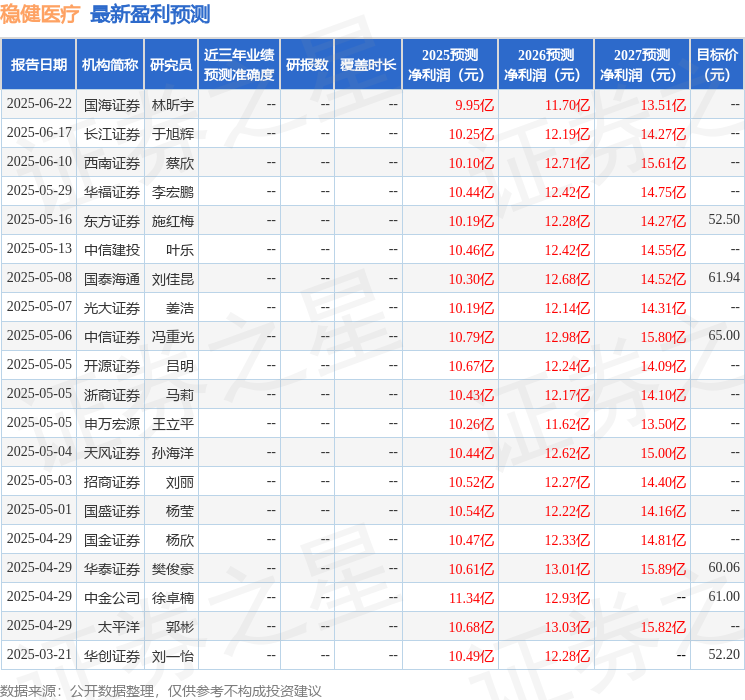
Task: Click the 14.81亿 forecast value
Action: pos(663,540)
